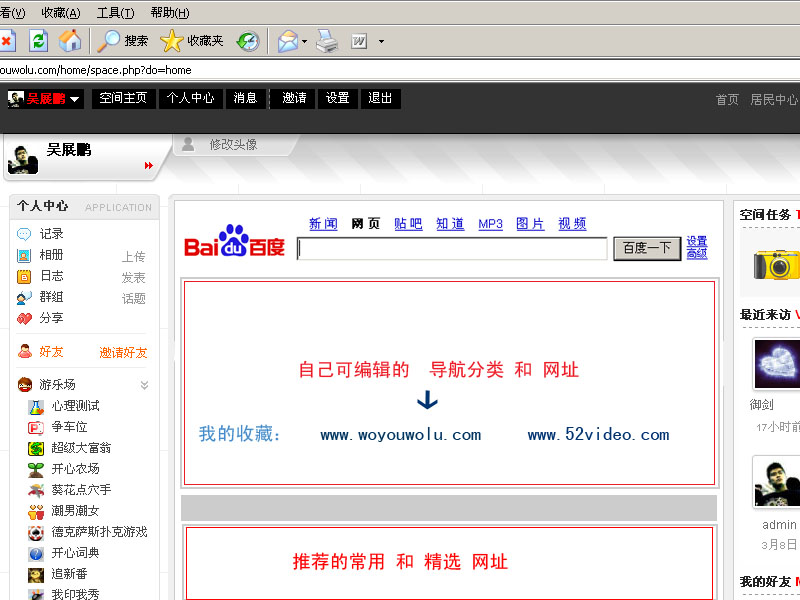Viewport: 800px width, 600px height.
Task: Click the Edit with Word toolbar icon
Action: [359, 41]
